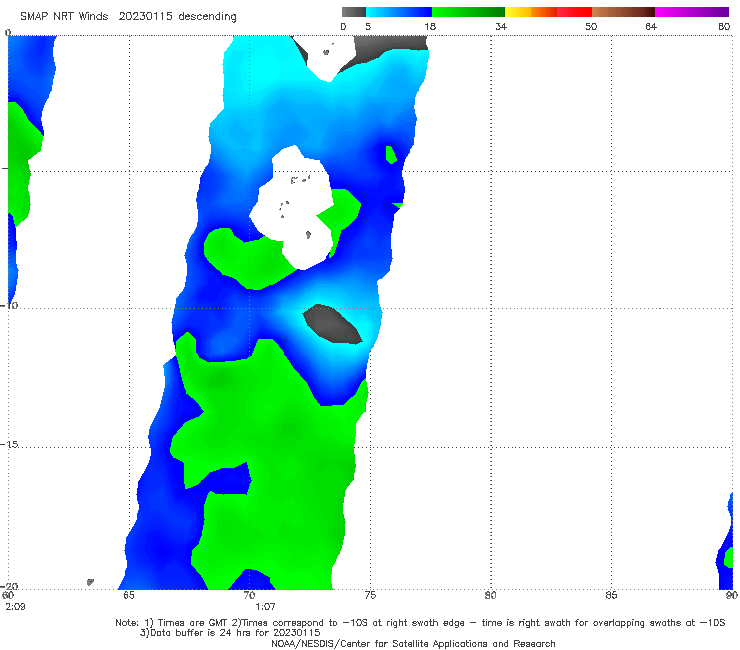Click the swath time label '1:07'
The width and height of the screenshot is (740, 650).
click(x=265, y=607)
